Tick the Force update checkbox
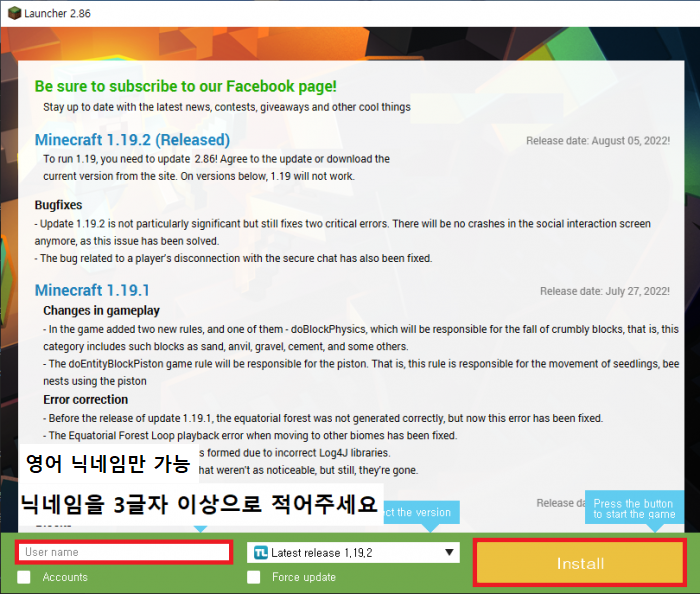Screen dimensions: 700x594 coord(254,577)
